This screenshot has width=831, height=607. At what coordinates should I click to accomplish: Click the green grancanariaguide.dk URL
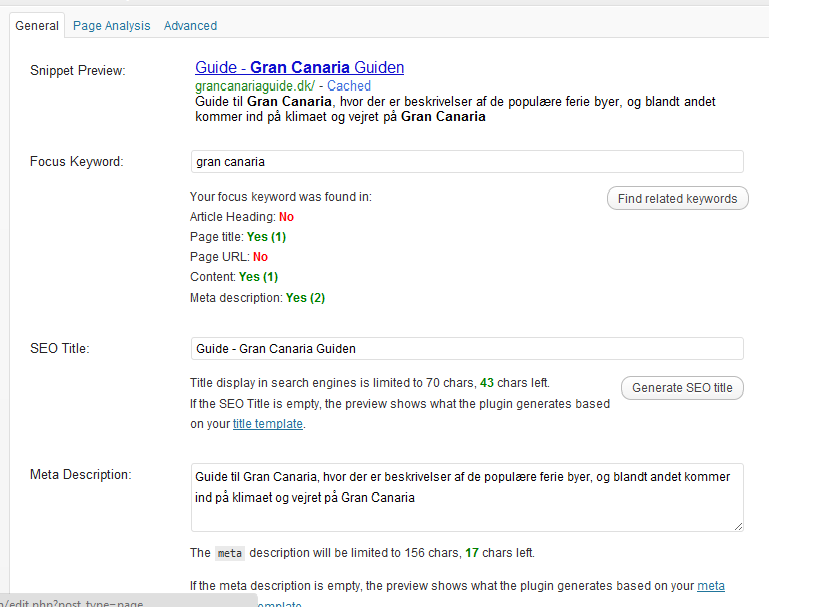(251, 87)
